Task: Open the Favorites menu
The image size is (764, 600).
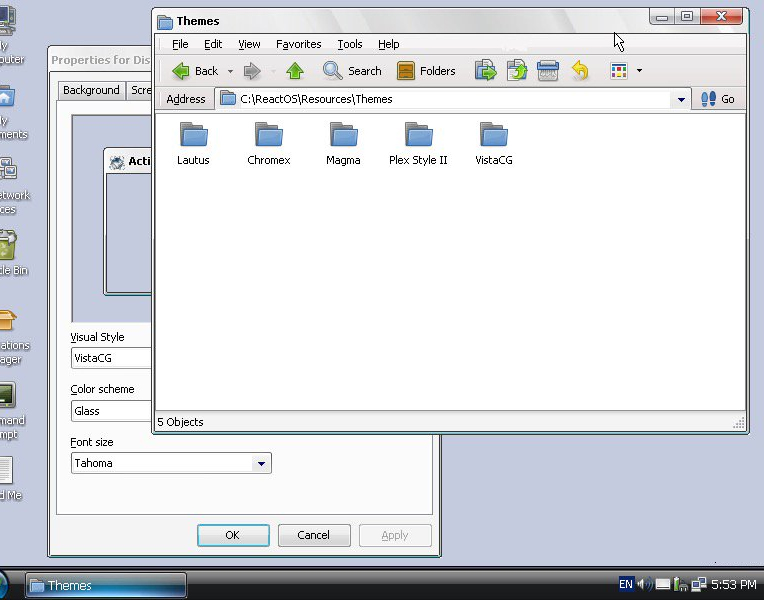Action: tap(299, 44)
